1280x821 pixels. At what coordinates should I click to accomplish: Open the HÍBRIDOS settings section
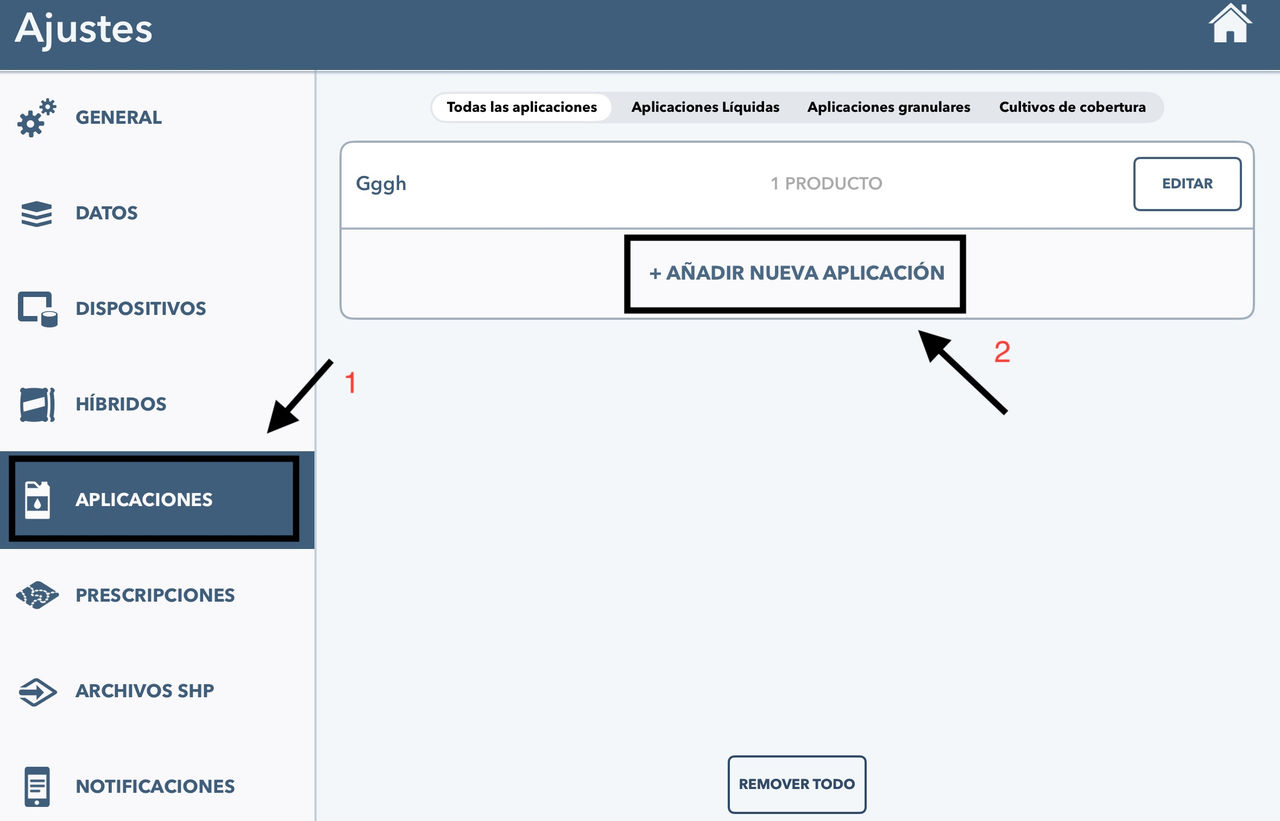point(157,404)
